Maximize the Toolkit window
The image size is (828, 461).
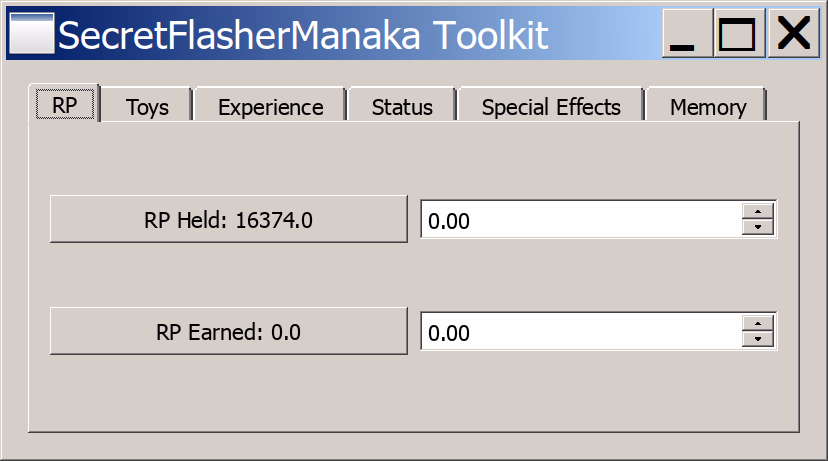(739, 33)
